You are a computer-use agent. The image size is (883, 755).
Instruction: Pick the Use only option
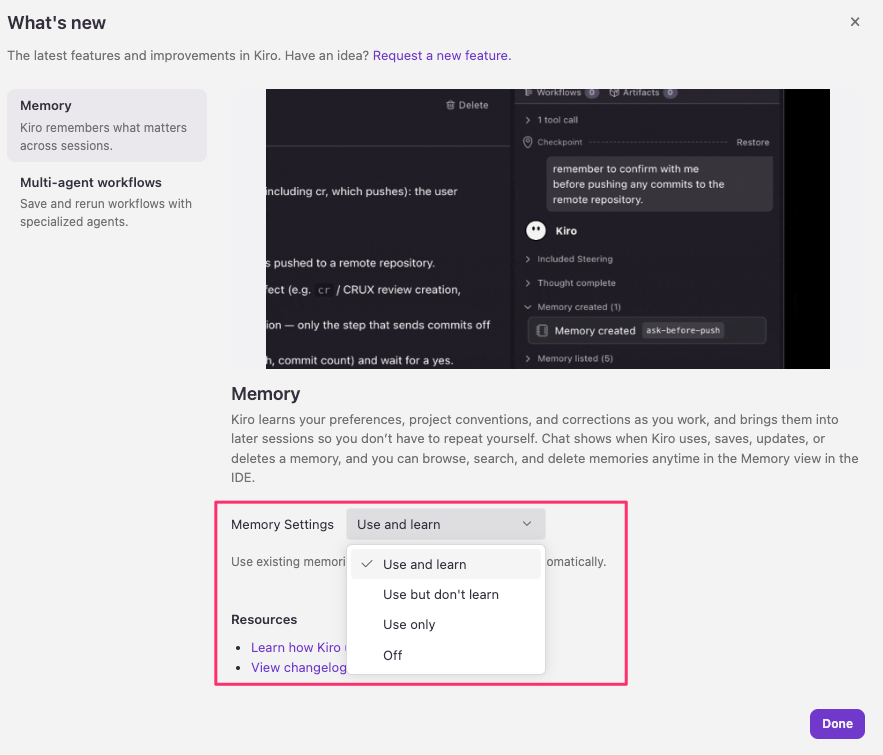[x=445, y=624]
